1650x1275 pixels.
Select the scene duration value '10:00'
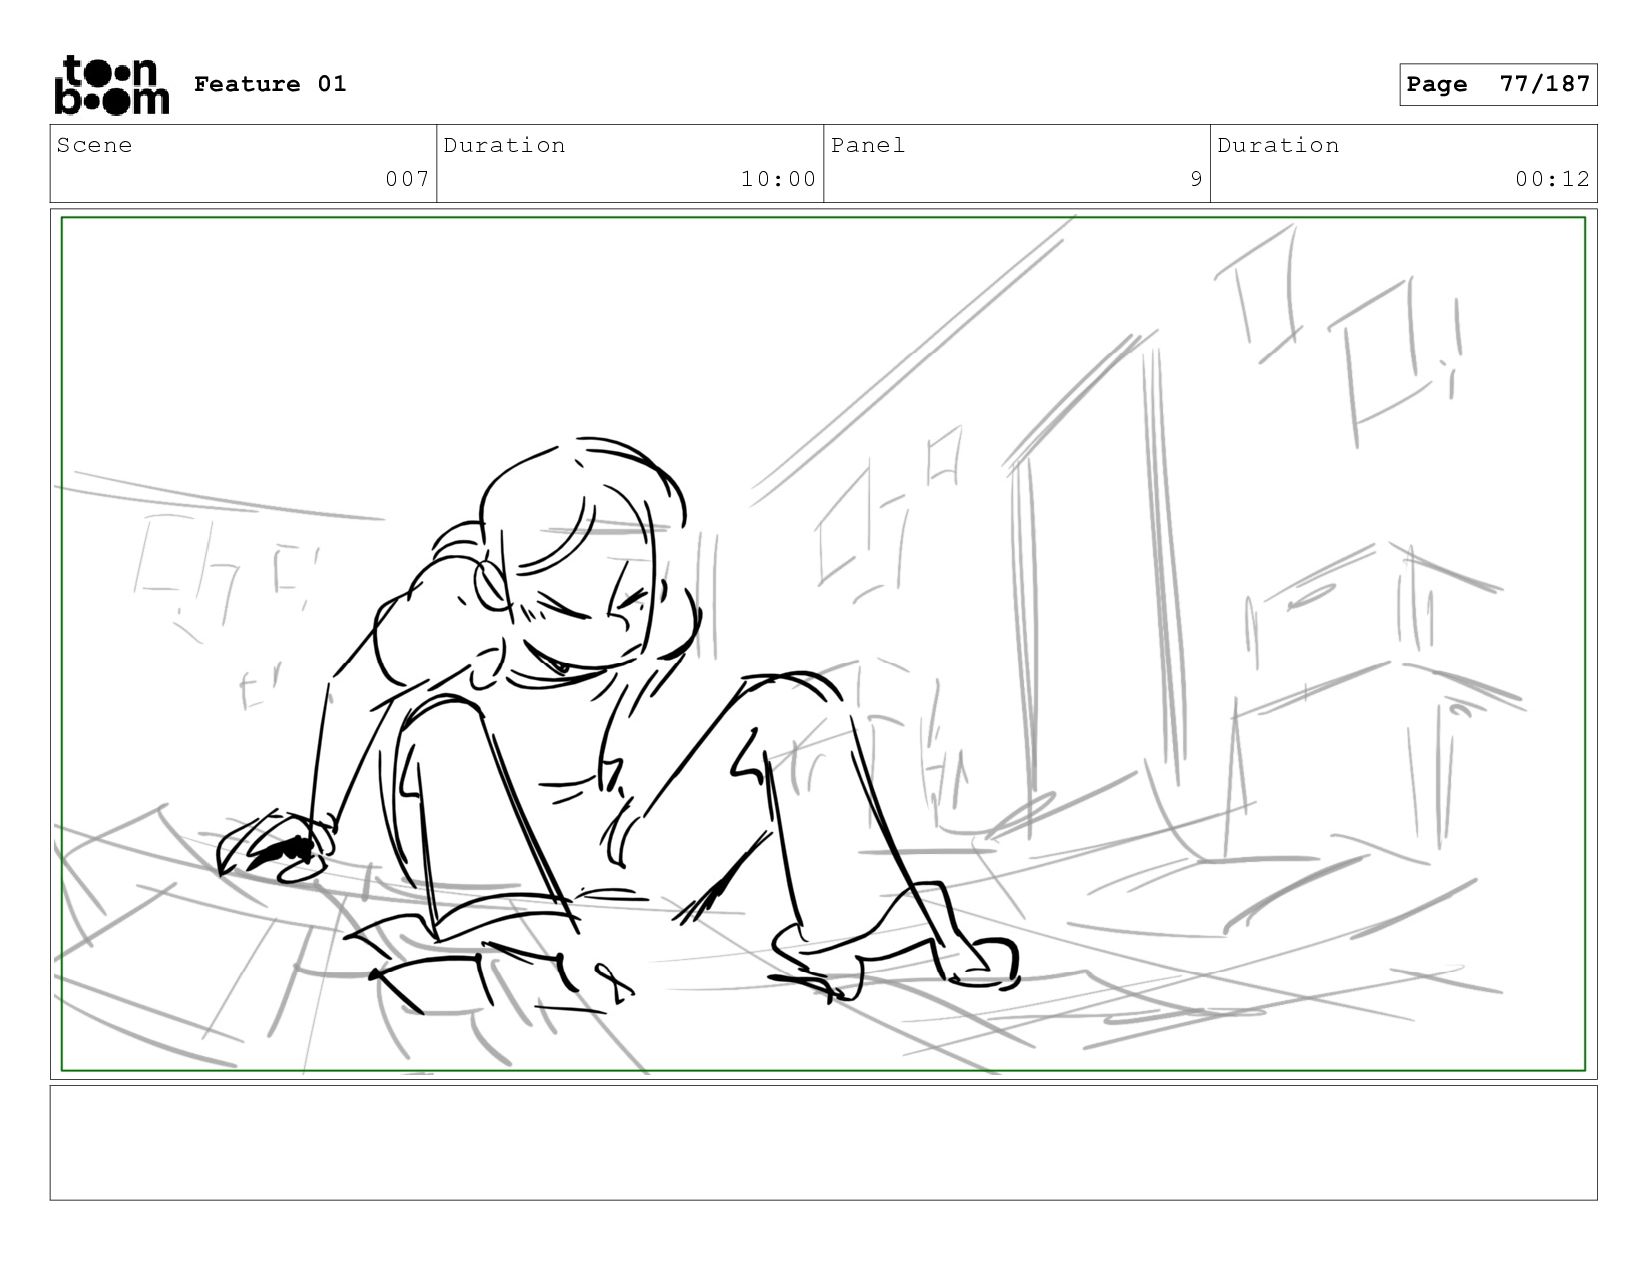(x=778, y=179)
